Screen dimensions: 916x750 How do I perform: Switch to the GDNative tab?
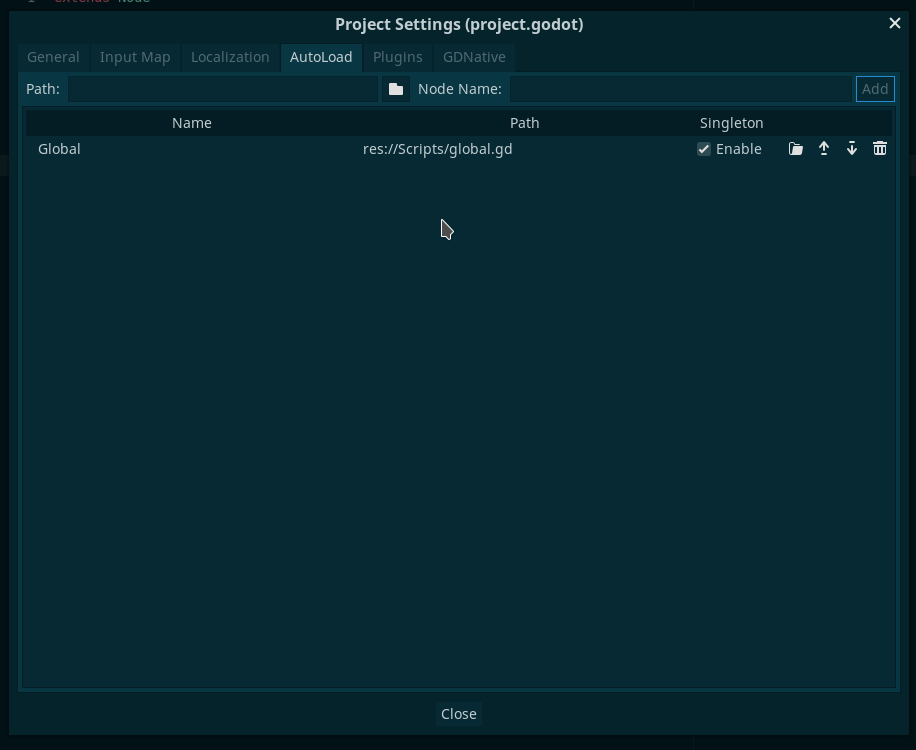473,57
